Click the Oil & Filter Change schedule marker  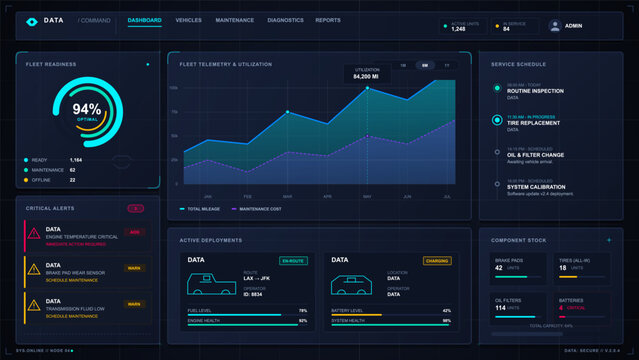tap(497, 152)
